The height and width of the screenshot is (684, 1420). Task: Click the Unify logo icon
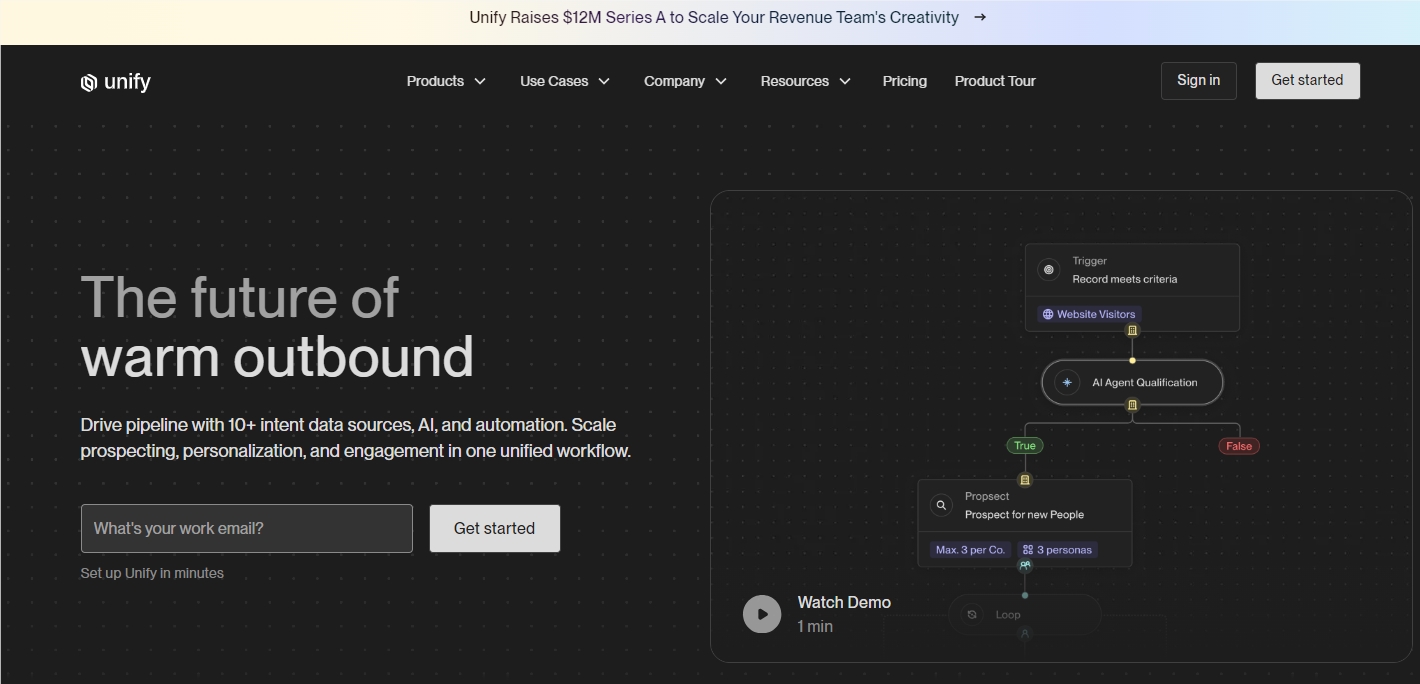[89, 82]
